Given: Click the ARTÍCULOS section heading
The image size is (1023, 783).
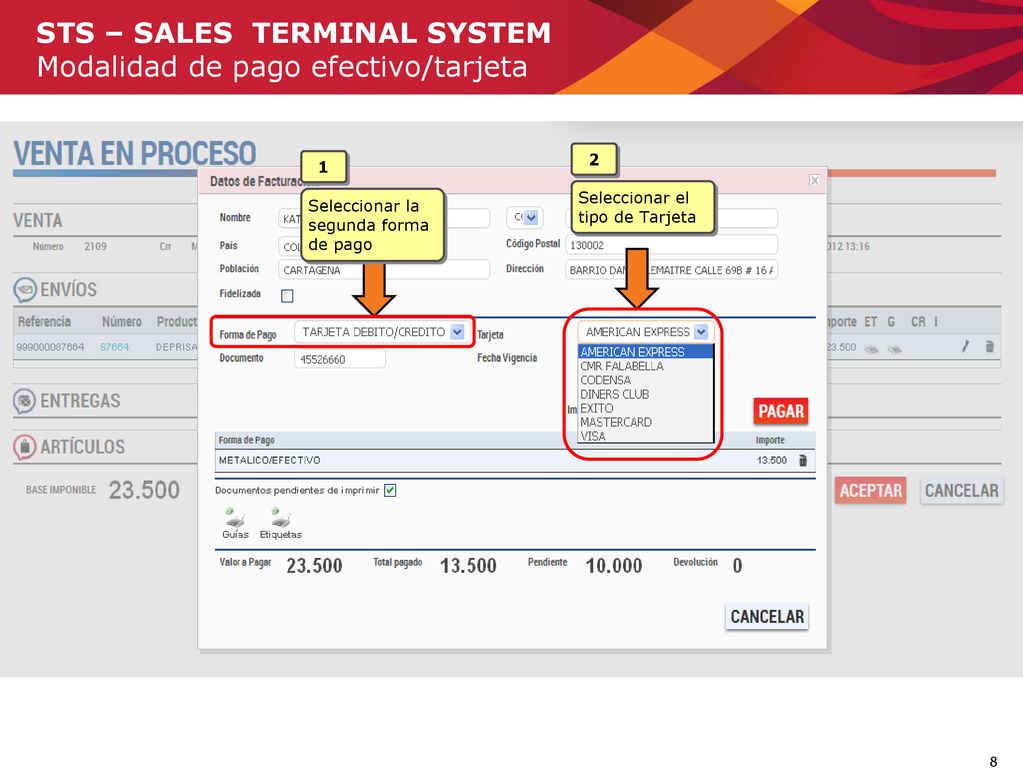Looking at the screenshot, I should coord(82,447).
